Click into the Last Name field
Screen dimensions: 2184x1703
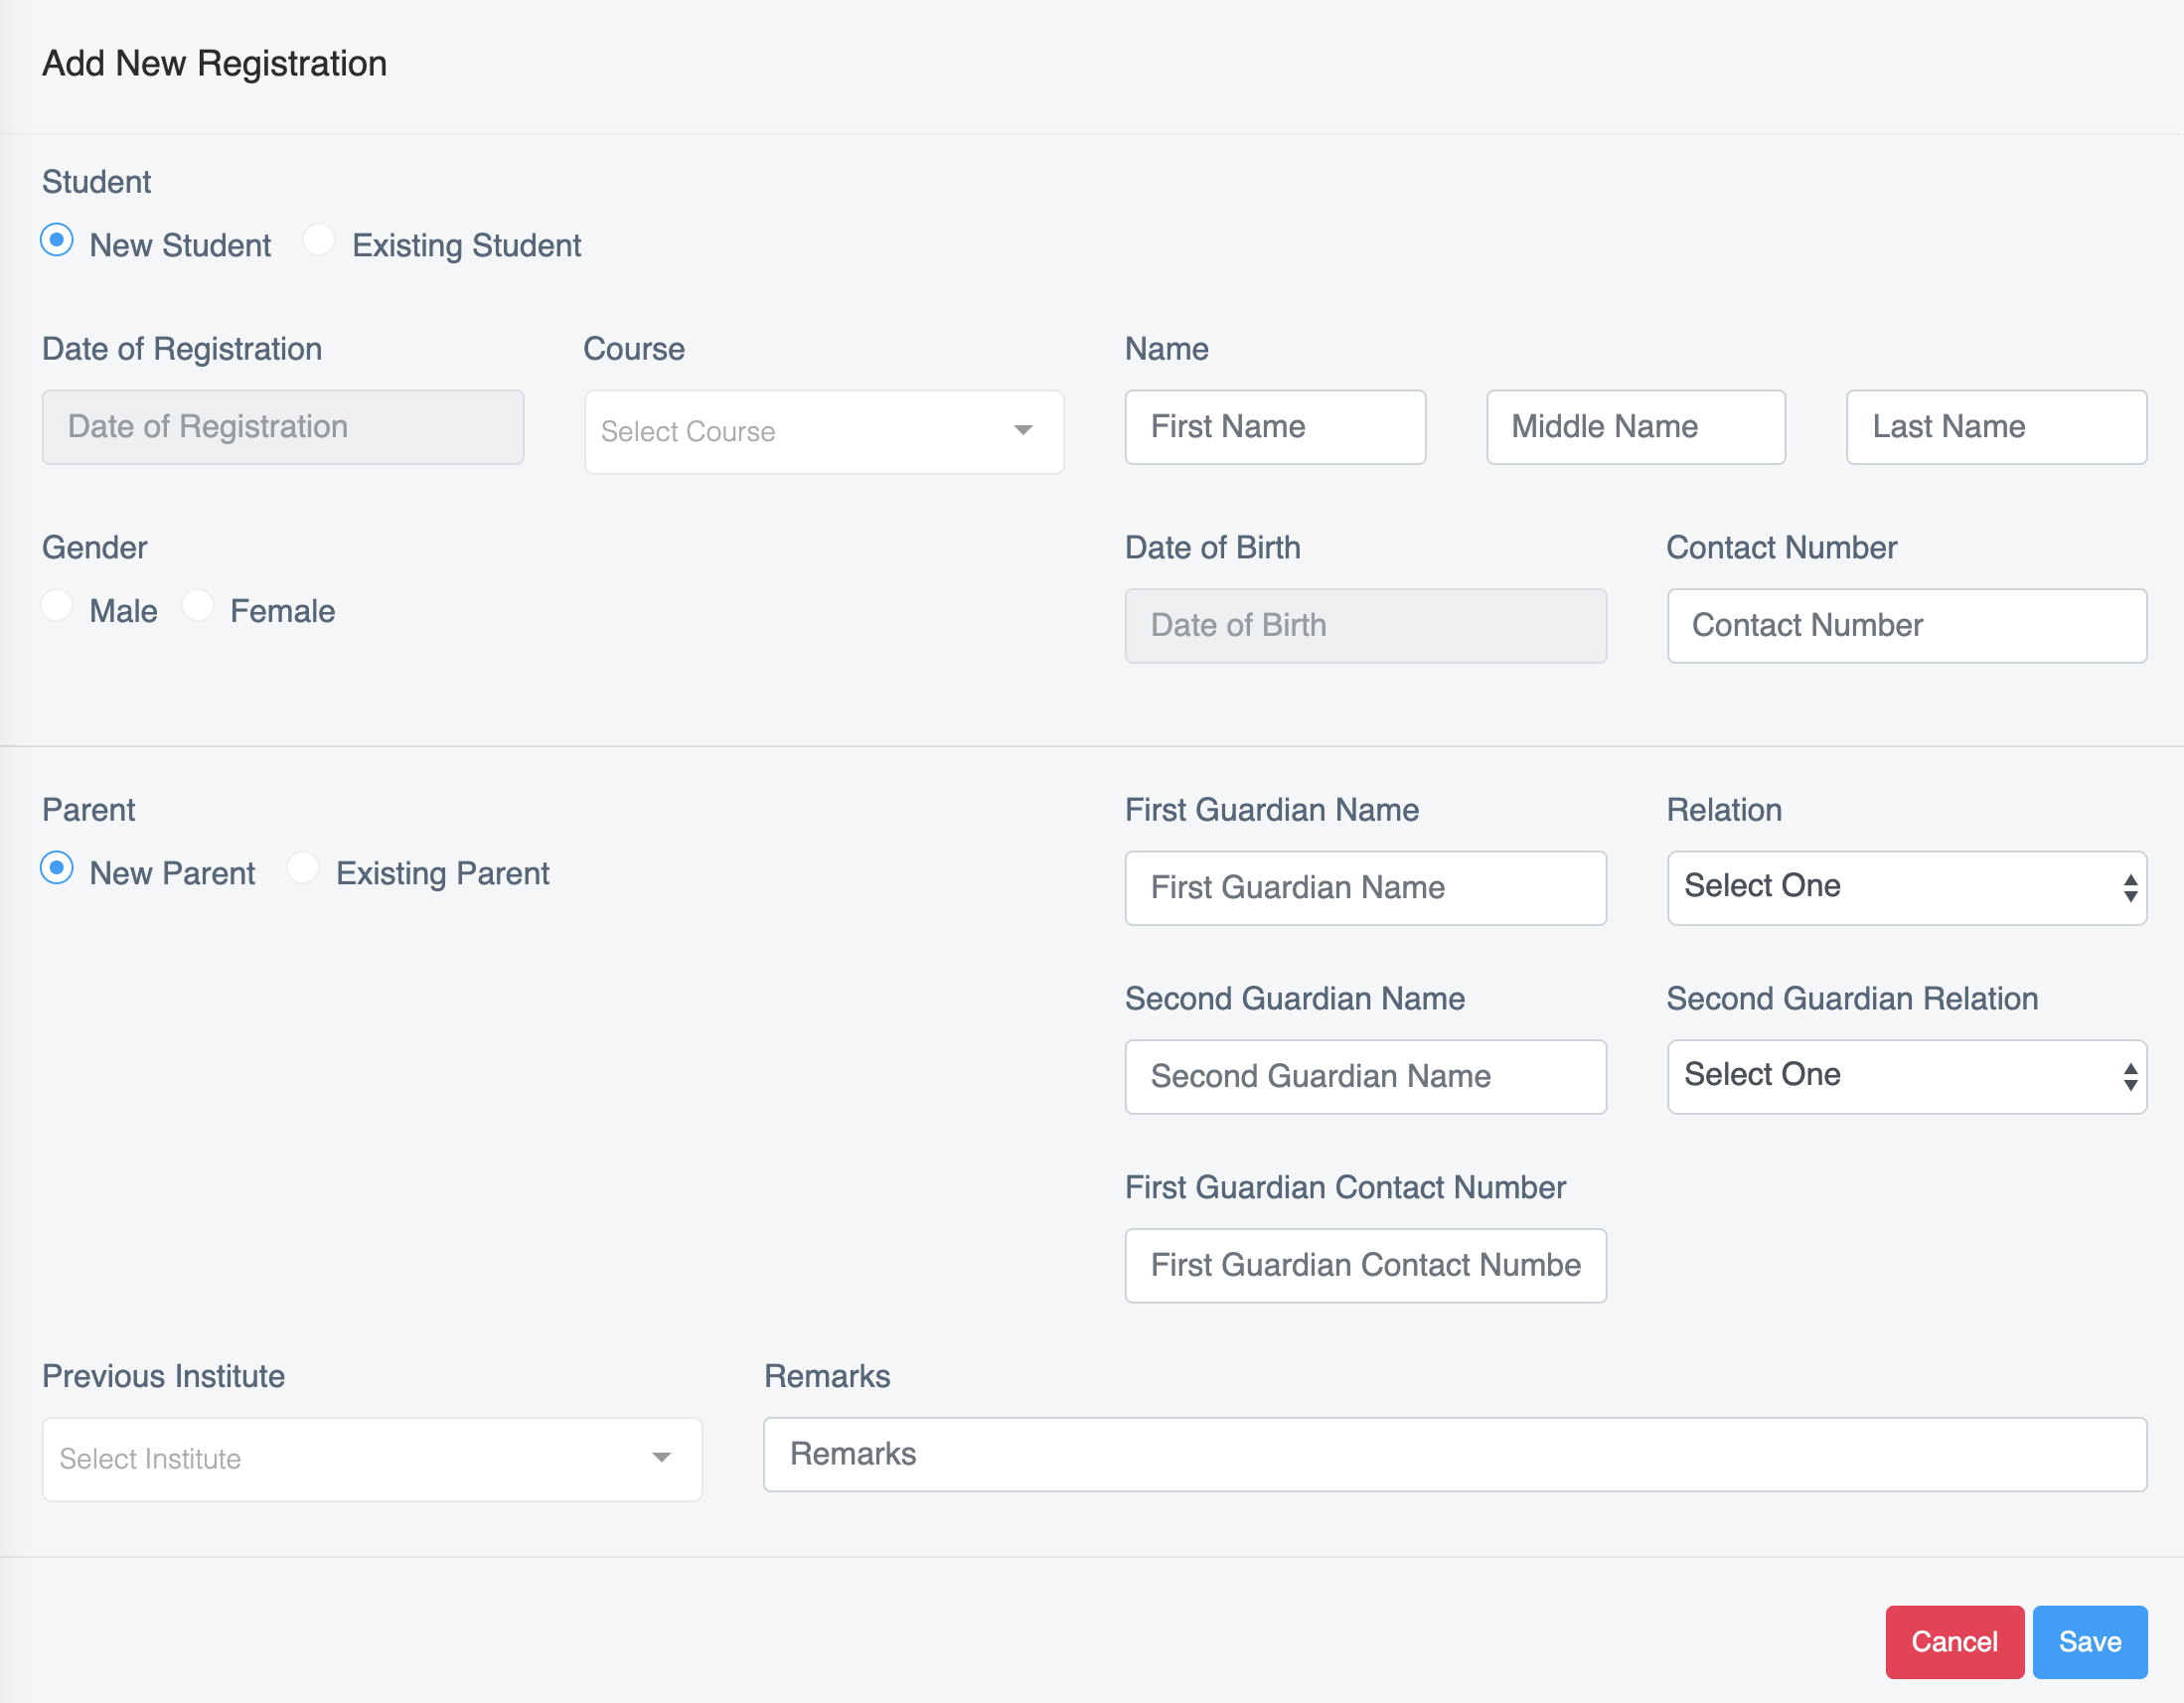point(1995,427)
